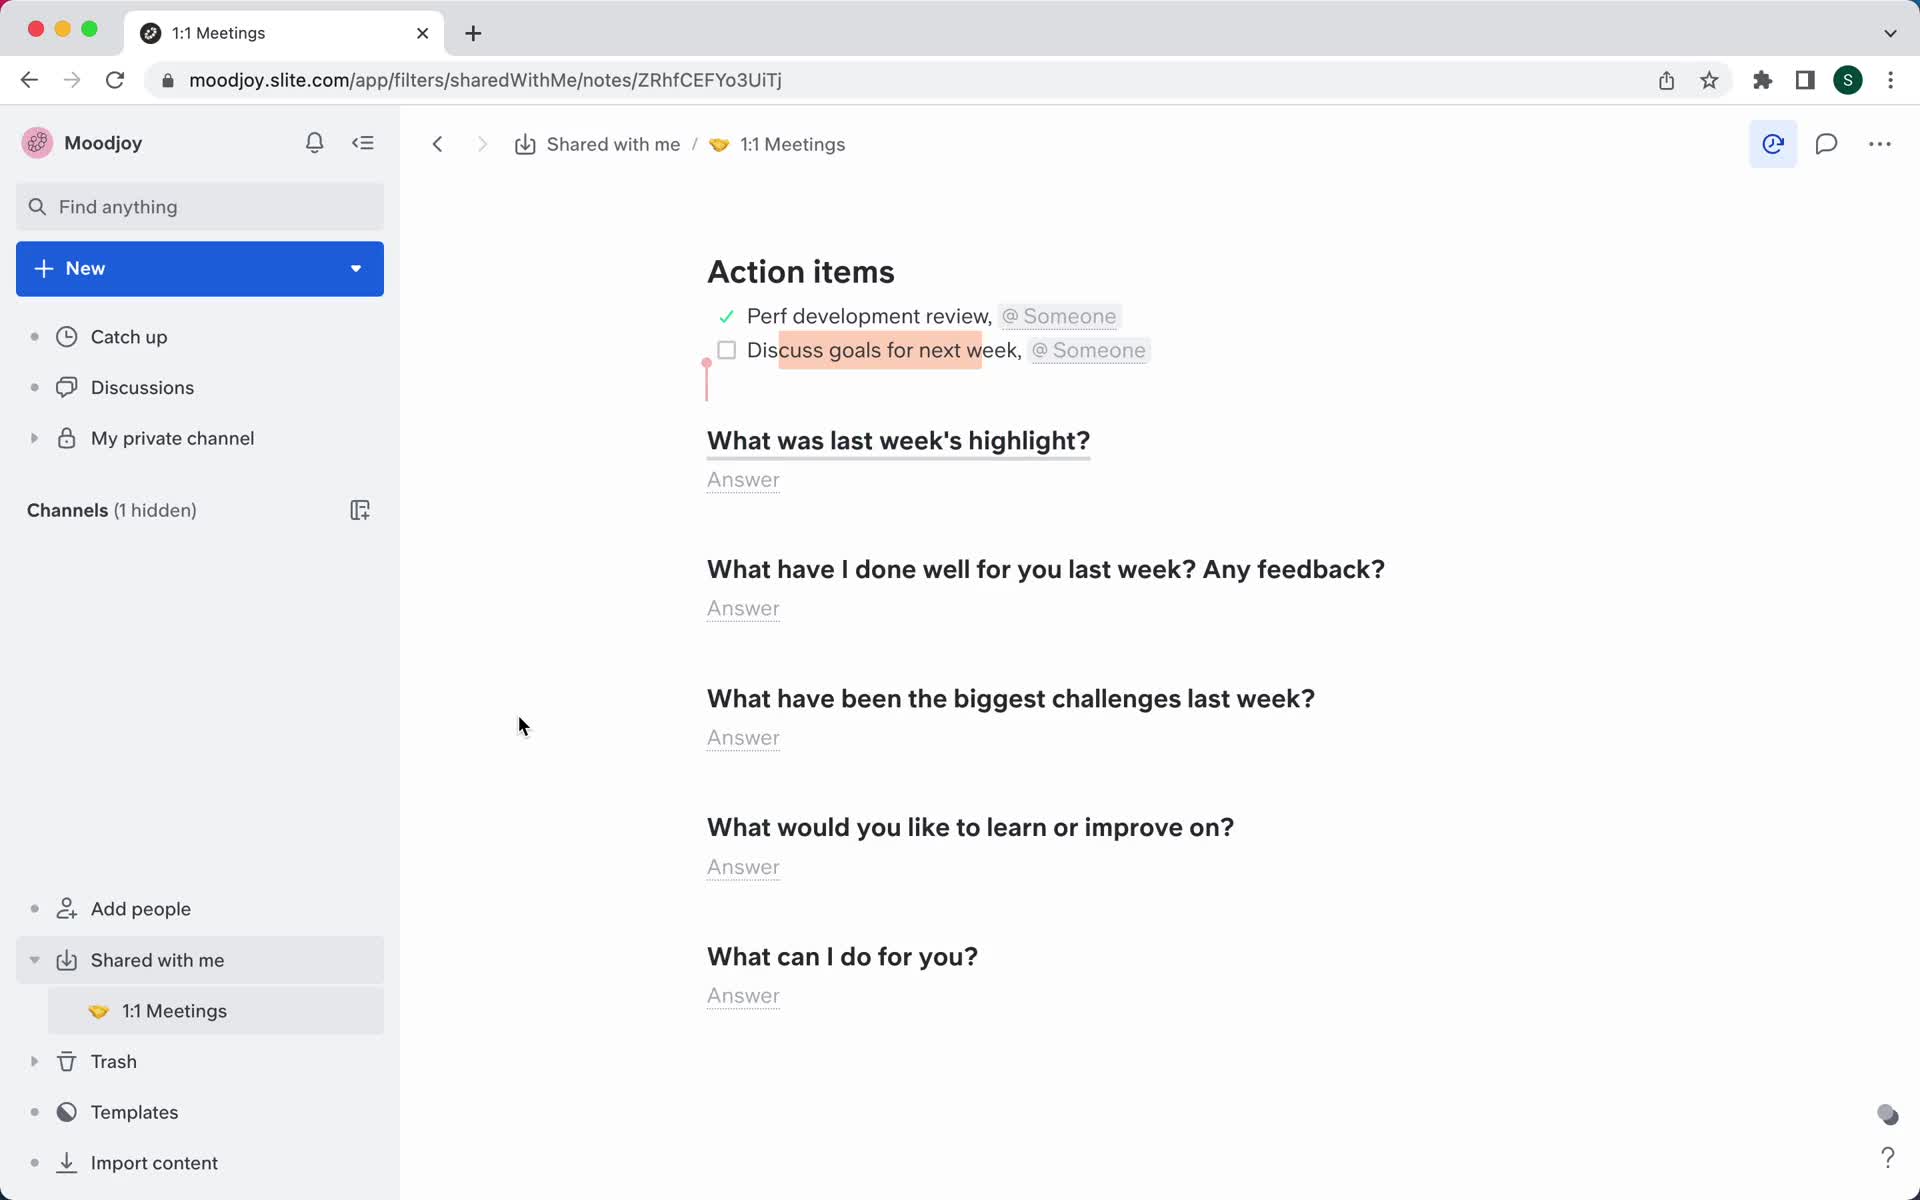Click the Answer field under What can I do for you
Viewport: 1920px width, 1200px height.
pyautogui.click(x=744, y=995)
